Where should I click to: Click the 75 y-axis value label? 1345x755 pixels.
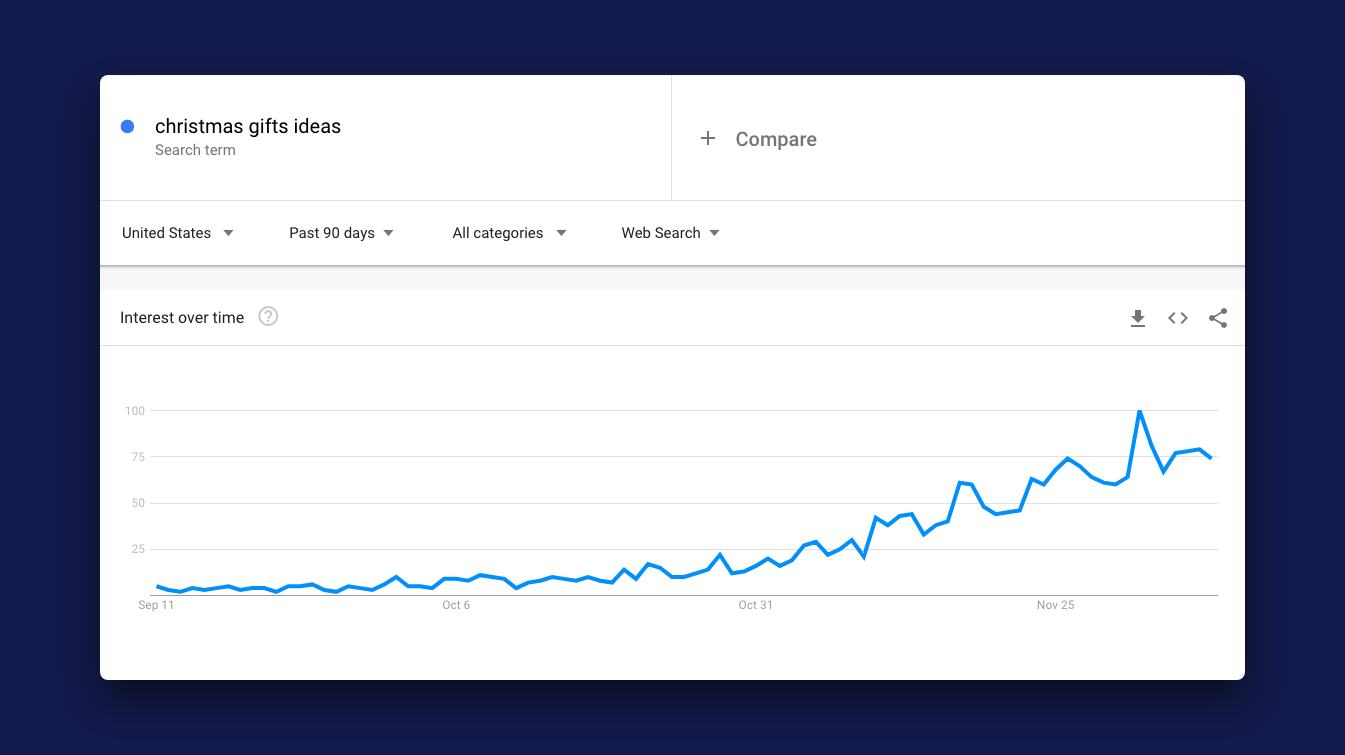click(135, 457)
